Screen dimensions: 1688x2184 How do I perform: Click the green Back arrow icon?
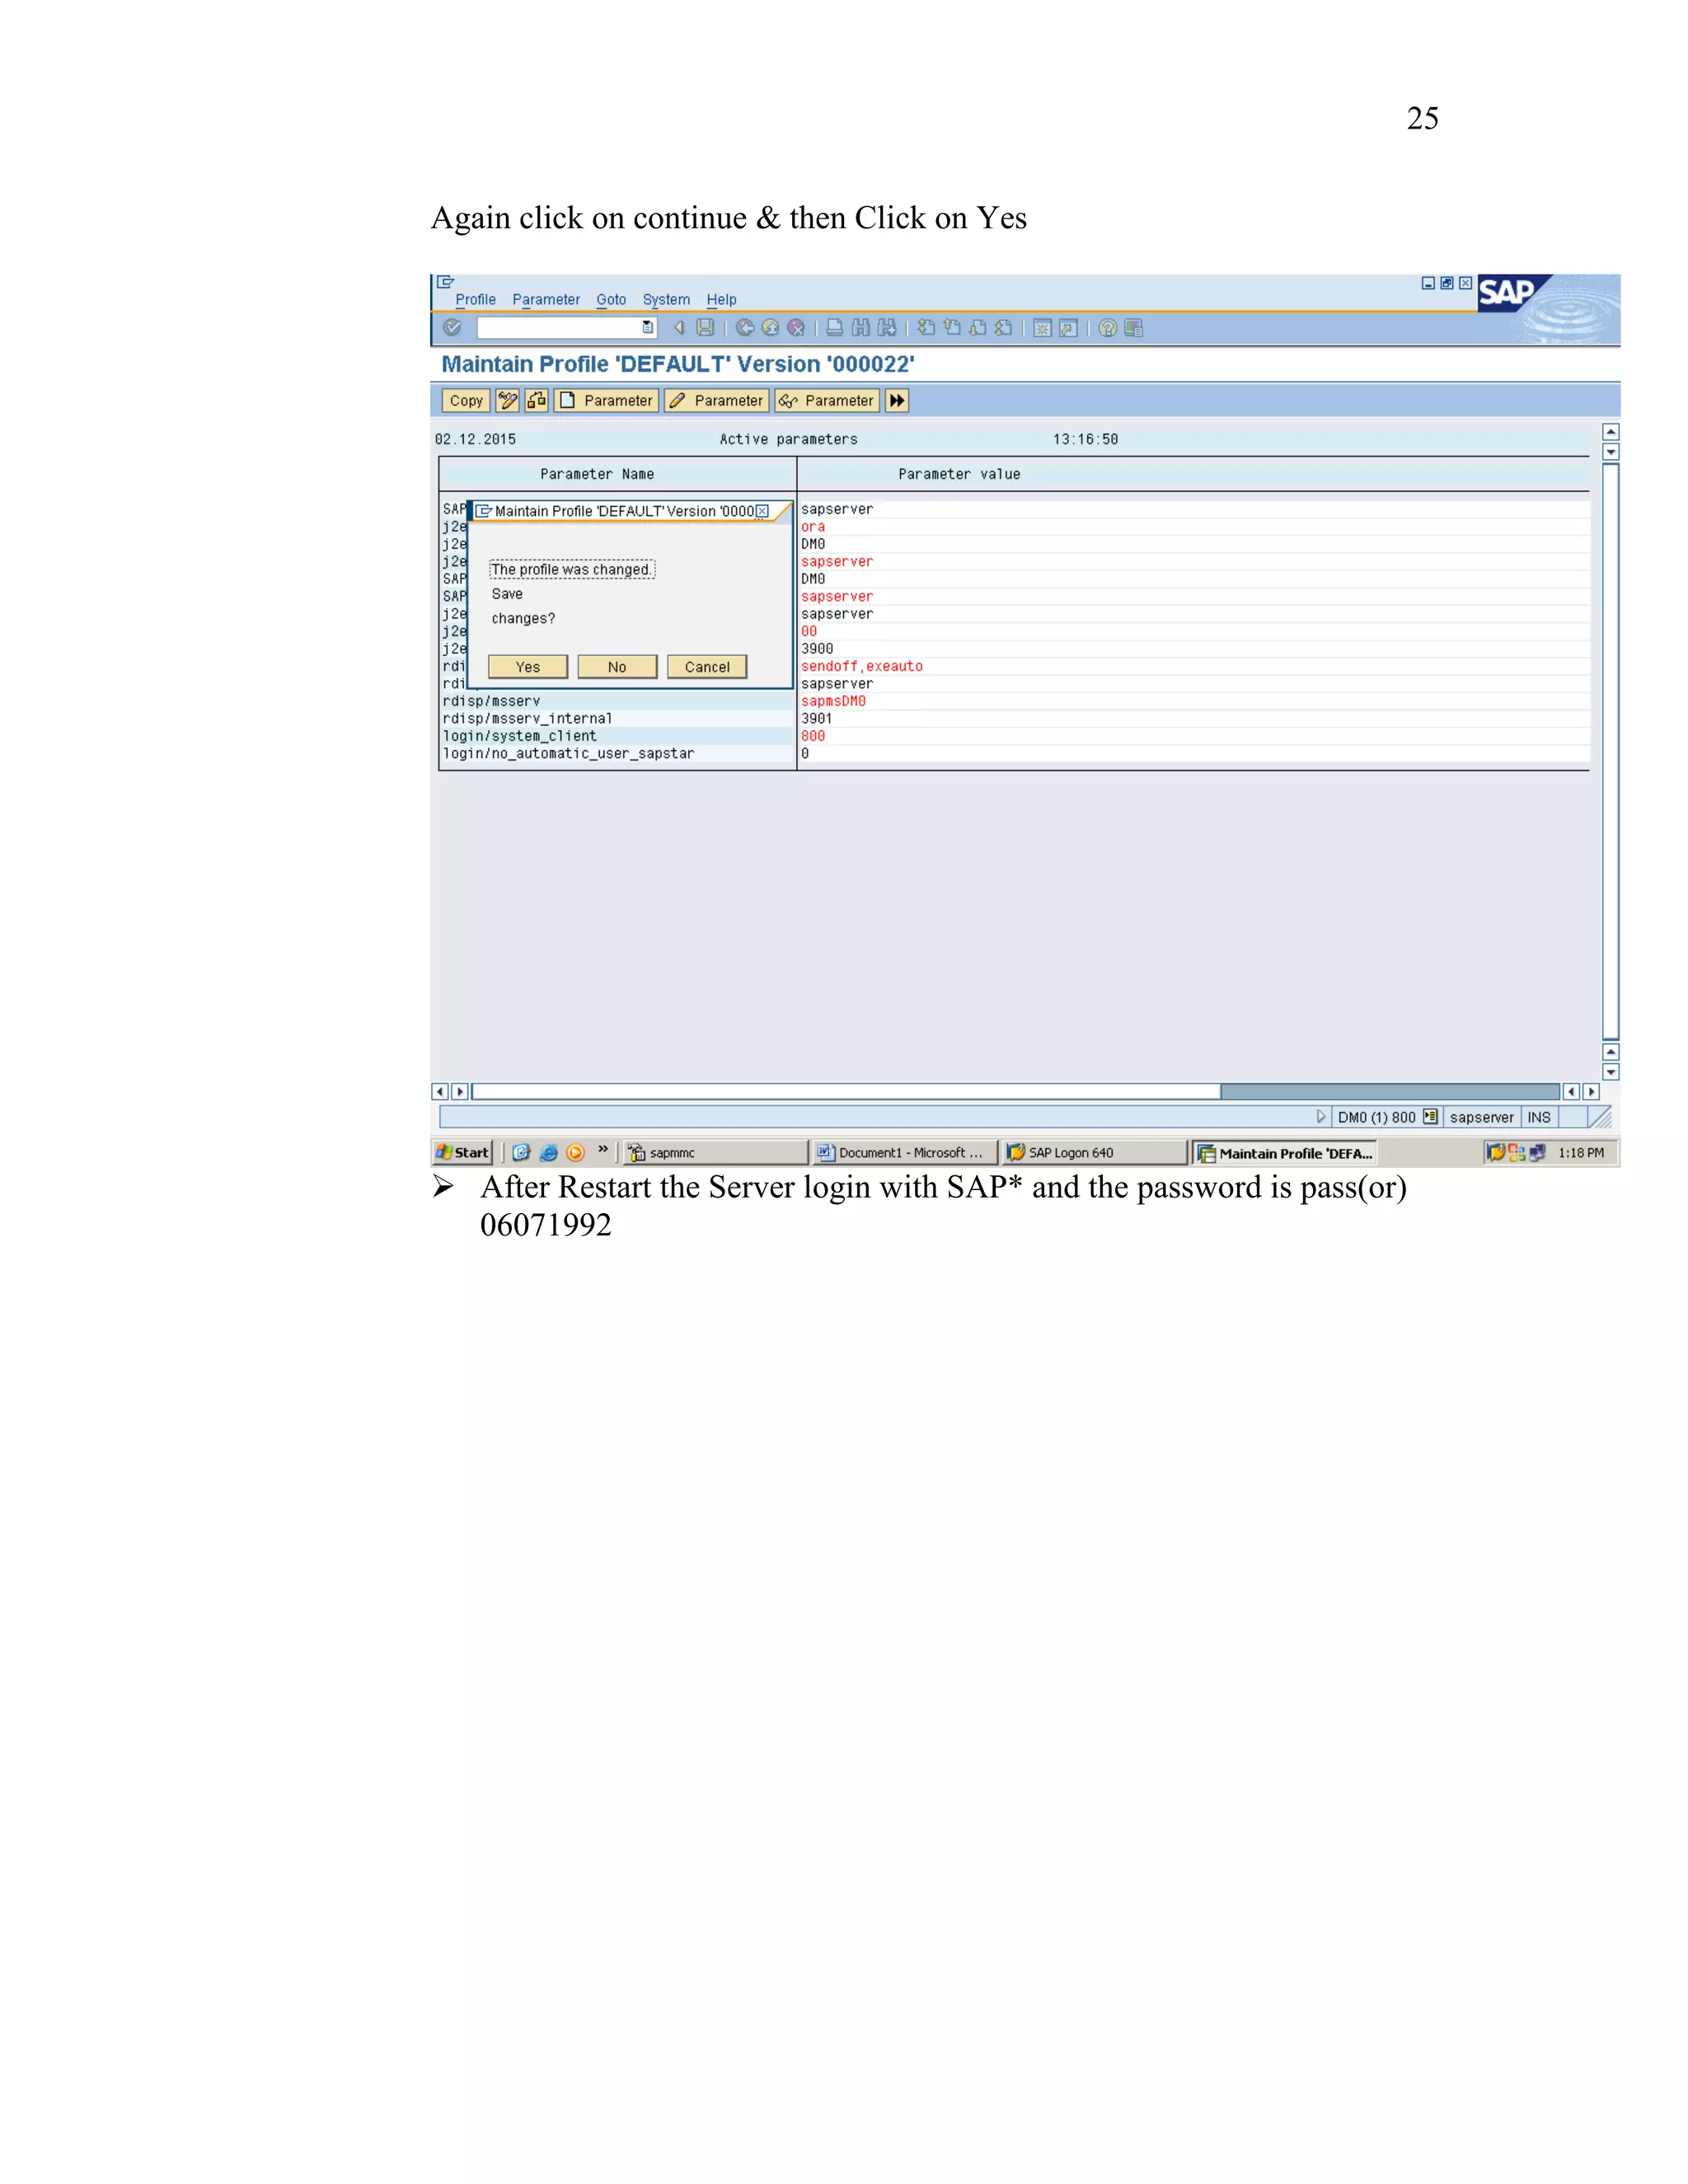(745, 327)
